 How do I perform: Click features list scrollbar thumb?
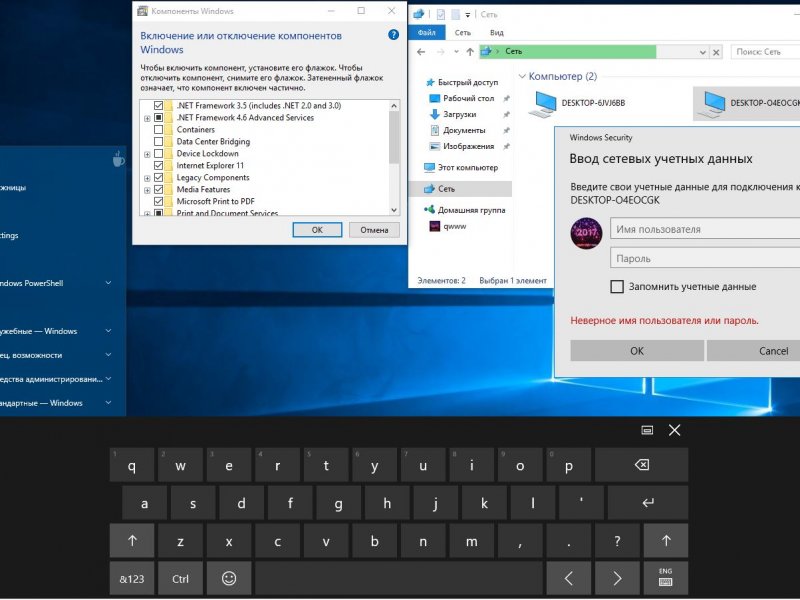pyautogui.click(x=394, y=138)
